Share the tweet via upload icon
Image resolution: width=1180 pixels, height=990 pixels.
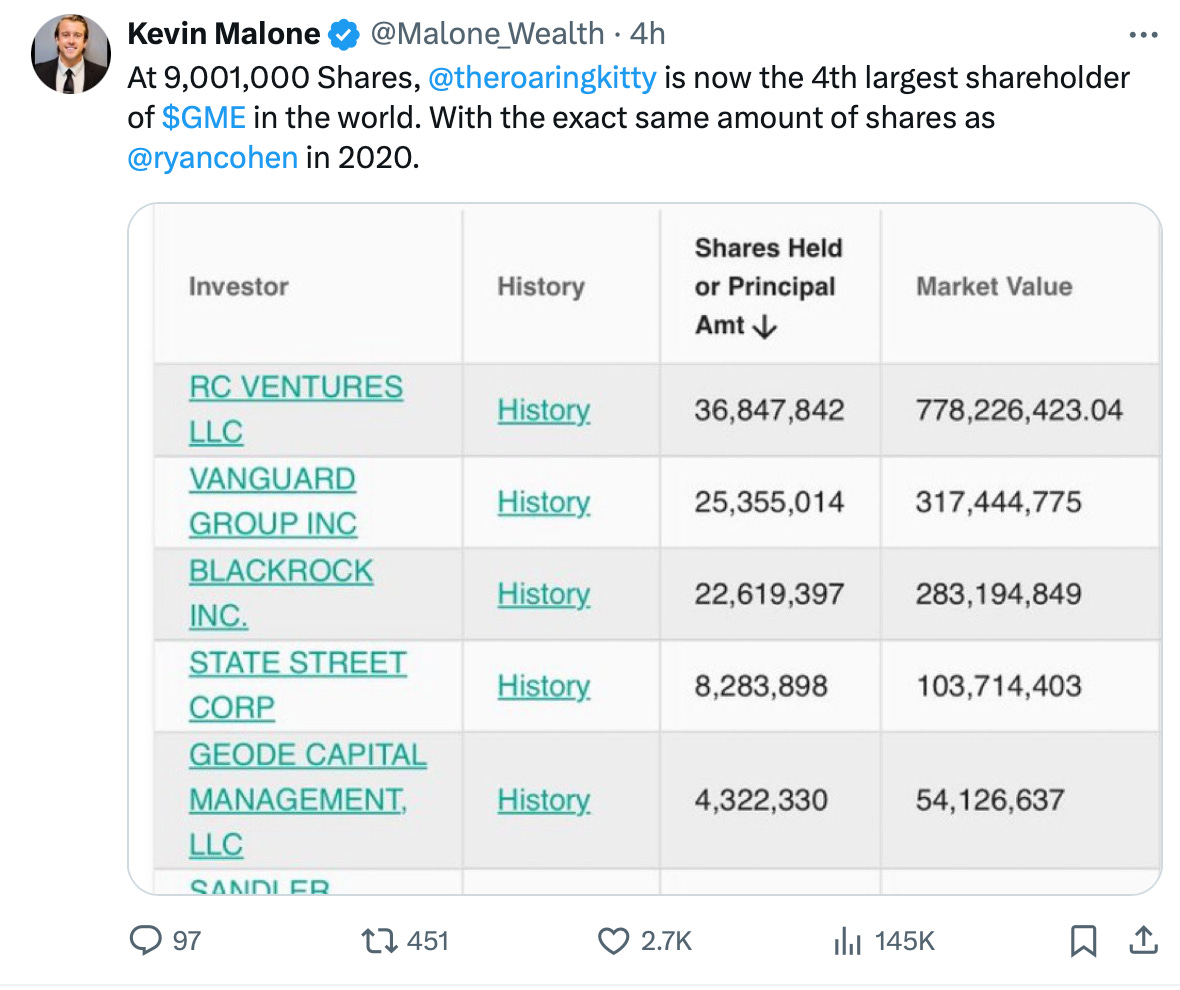coord(1143,940)
